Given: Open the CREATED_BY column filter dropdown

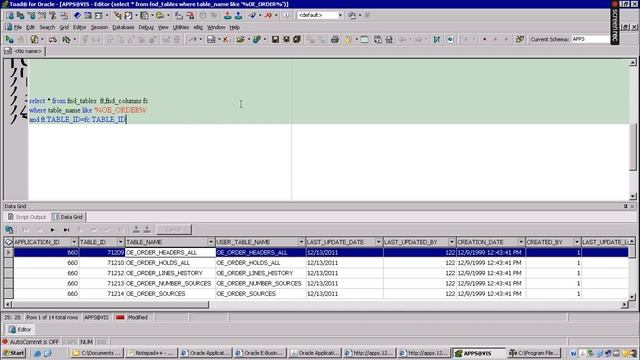Looking at the screenshot, I should 577,242.
